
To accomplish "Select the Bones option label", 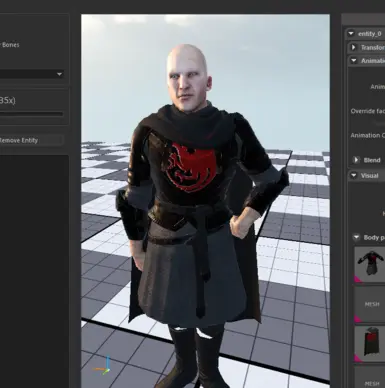I will pyautogui.click(x=10, y=45).
